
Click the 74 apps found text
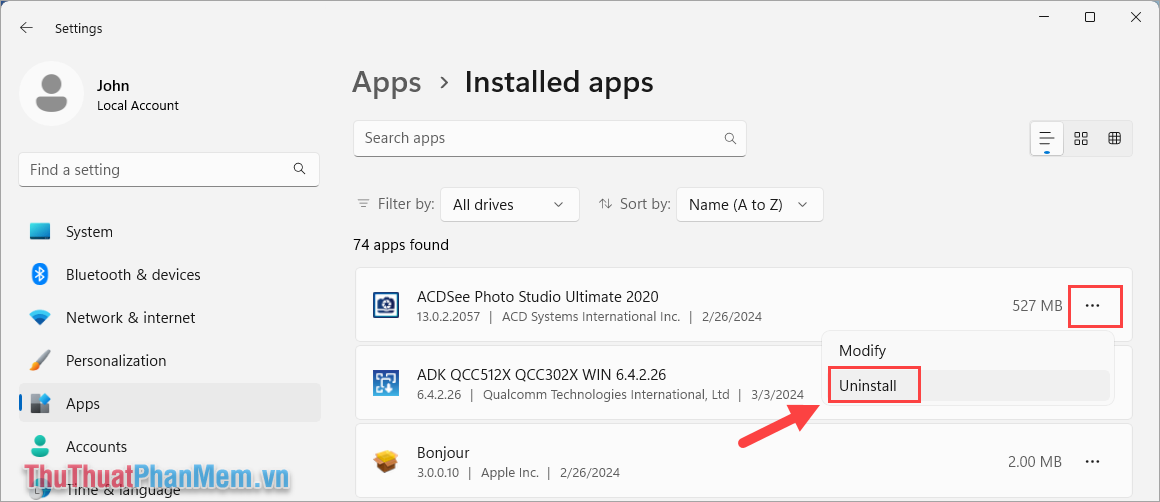coord(401,245)
